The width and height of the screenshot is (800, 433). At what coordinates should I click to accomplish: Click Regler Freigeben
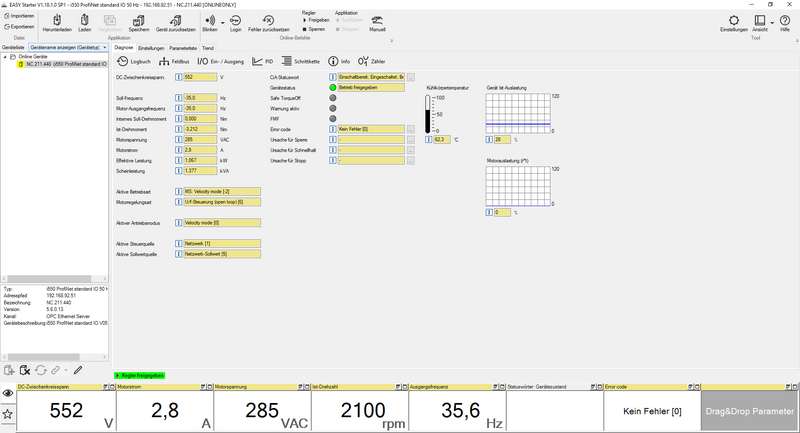(316, 20)
